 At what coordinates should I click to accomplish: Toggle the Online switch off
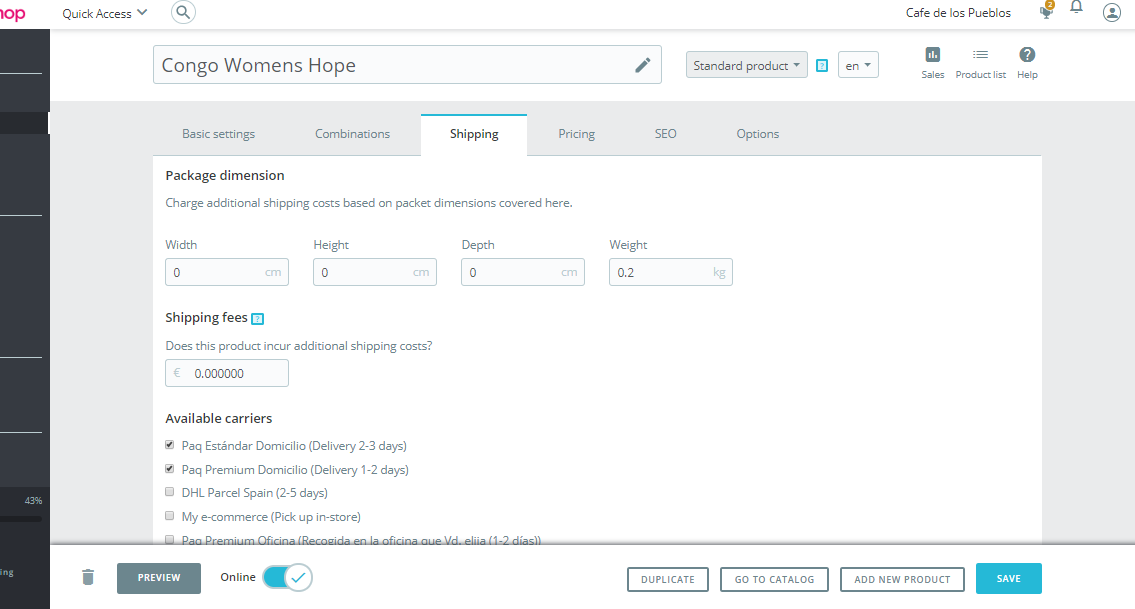point(287,577)
